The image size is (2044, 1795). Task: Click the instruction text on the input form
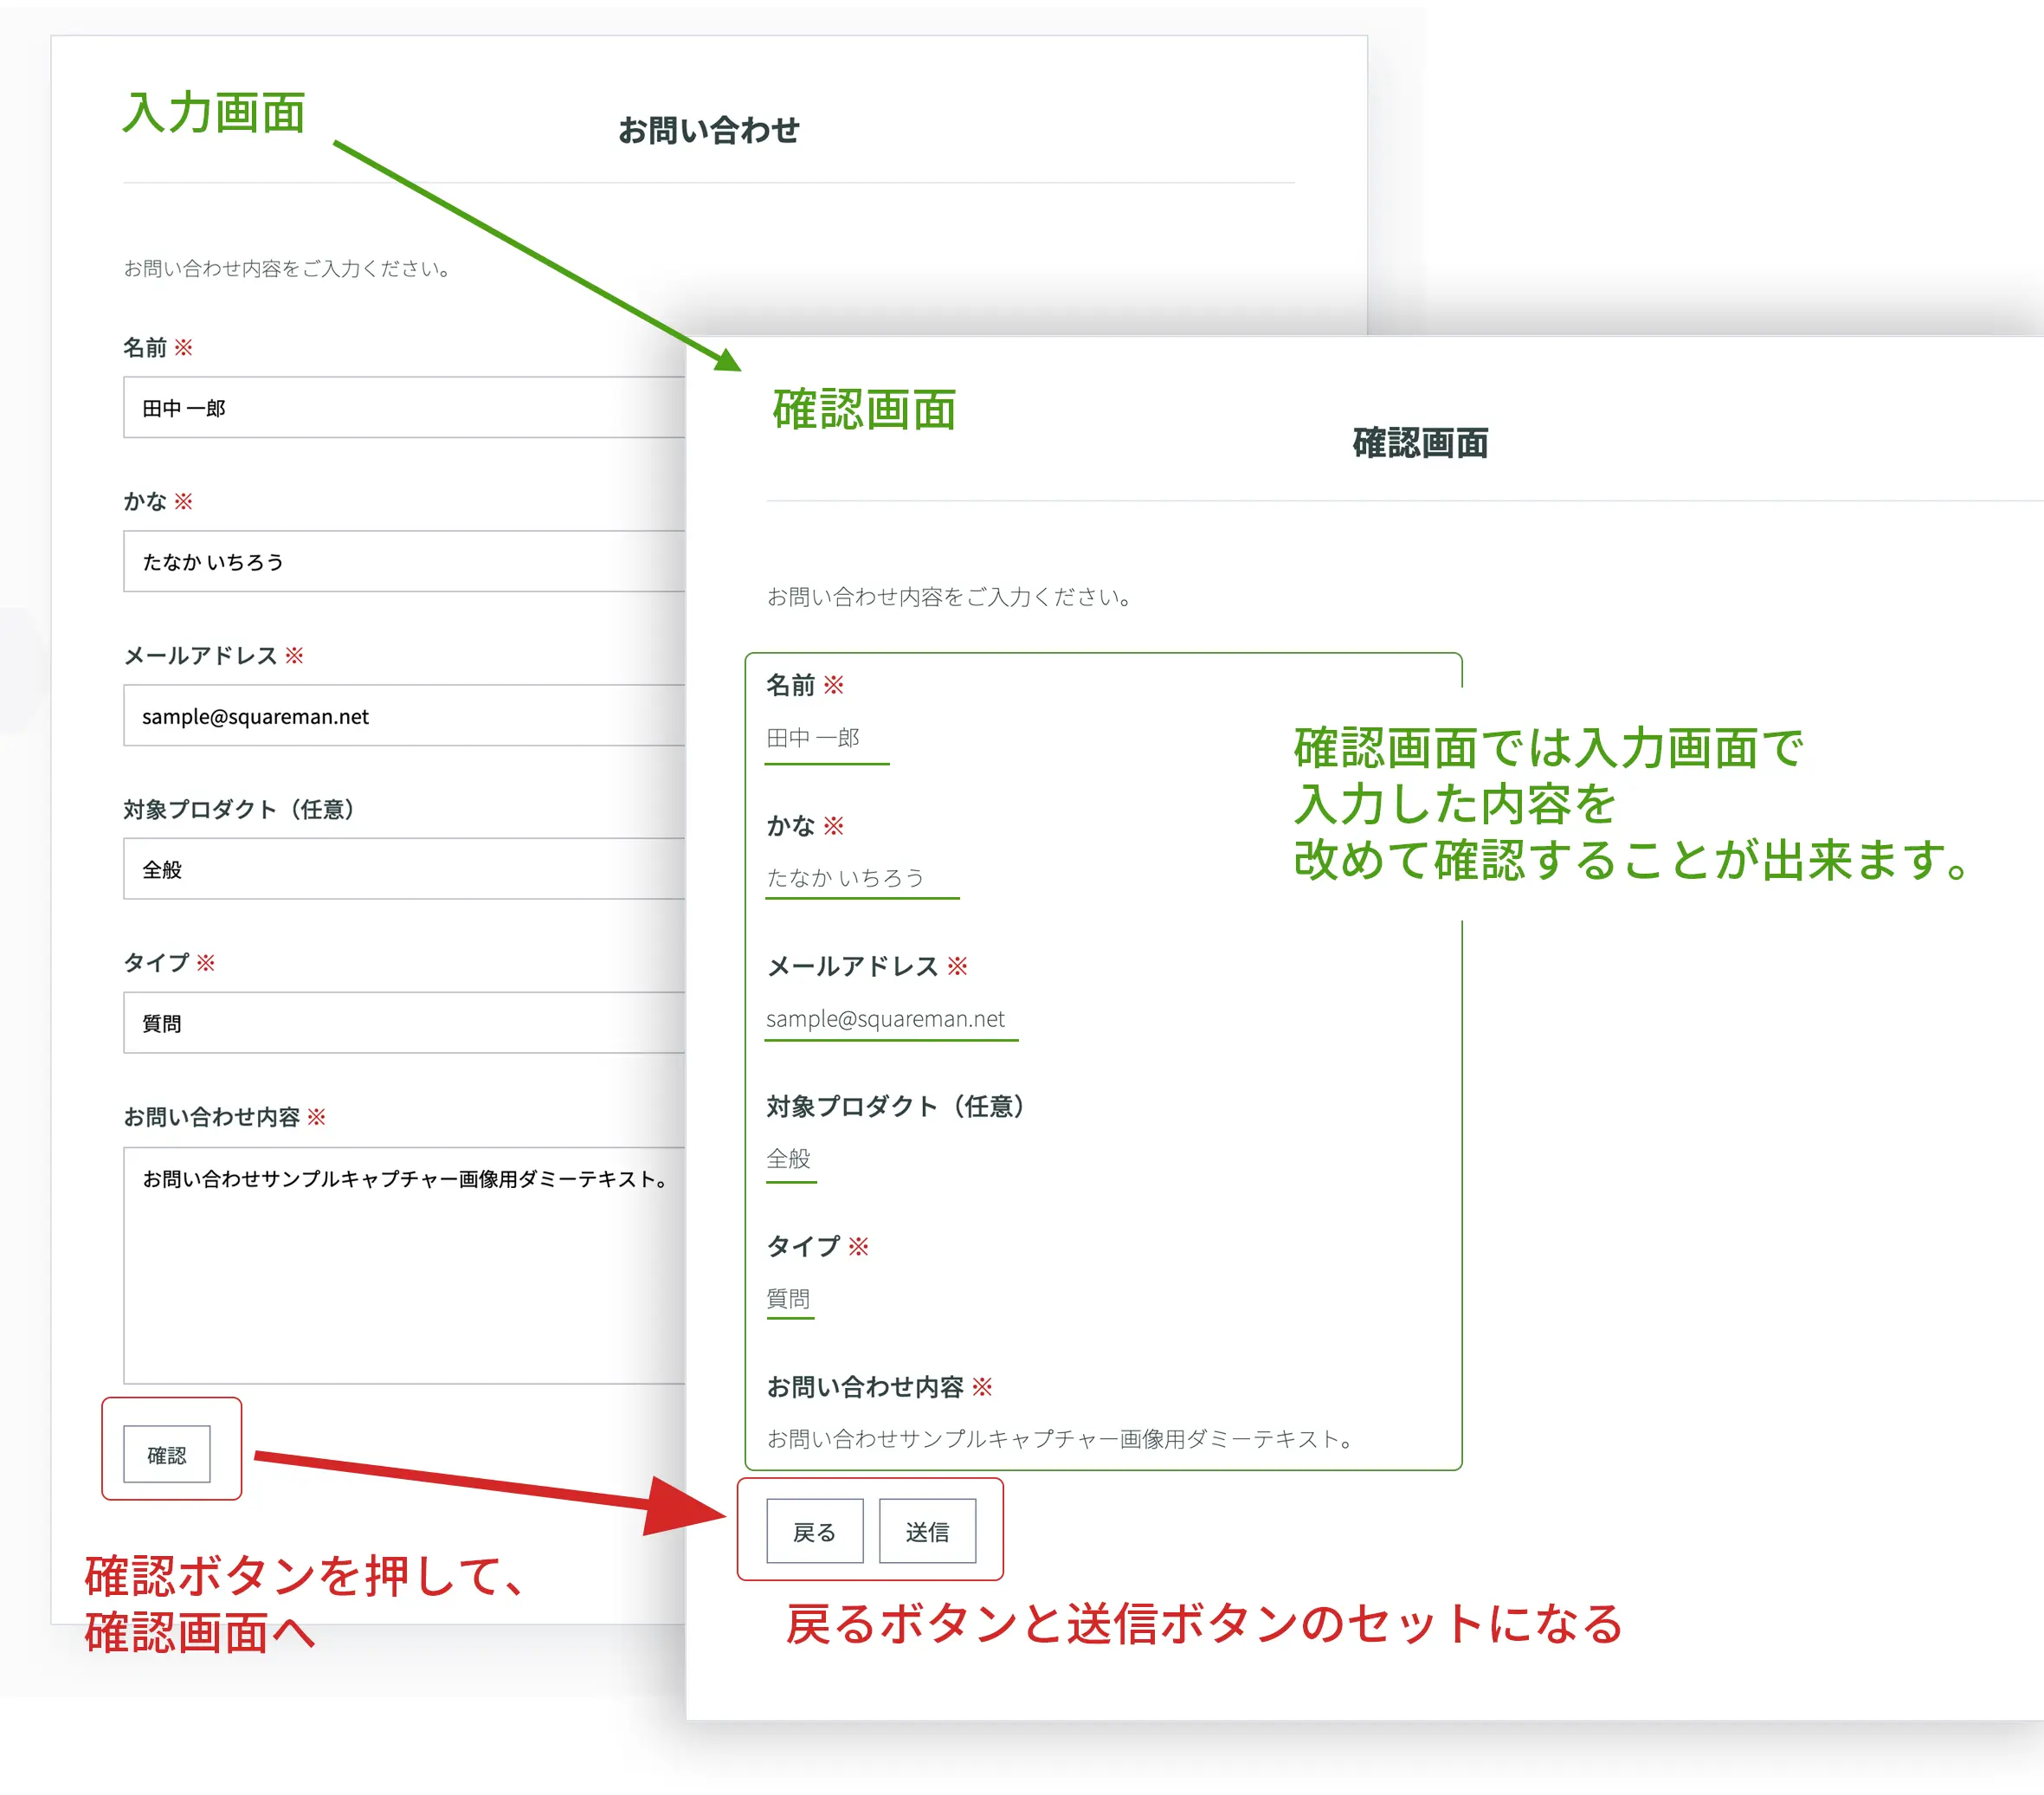[x=288, y=268]
